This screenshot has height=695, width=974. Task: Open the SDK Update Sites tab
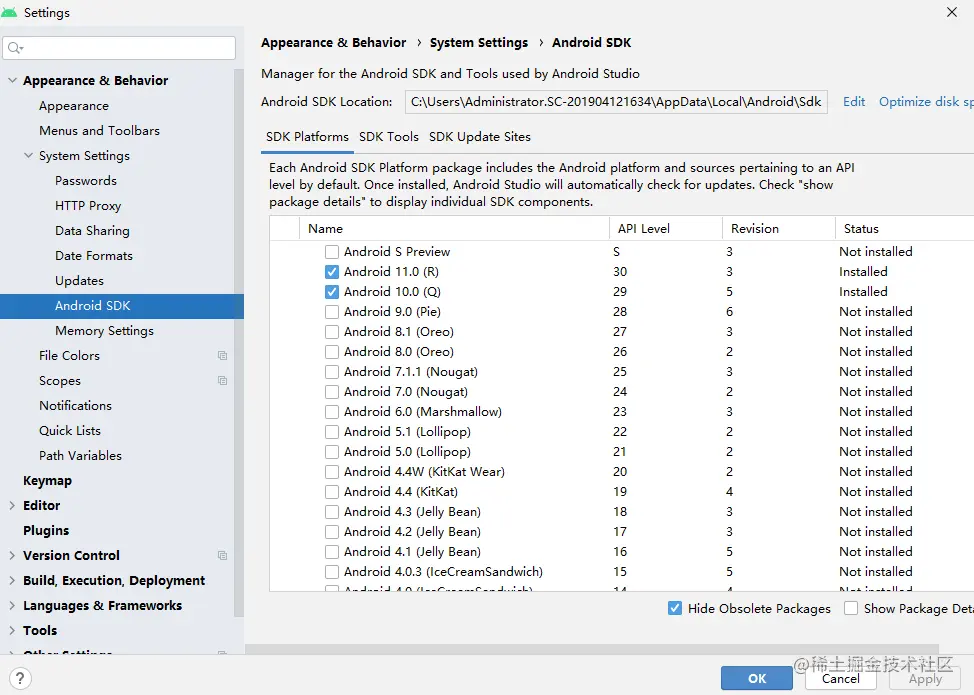click(480, 137)
